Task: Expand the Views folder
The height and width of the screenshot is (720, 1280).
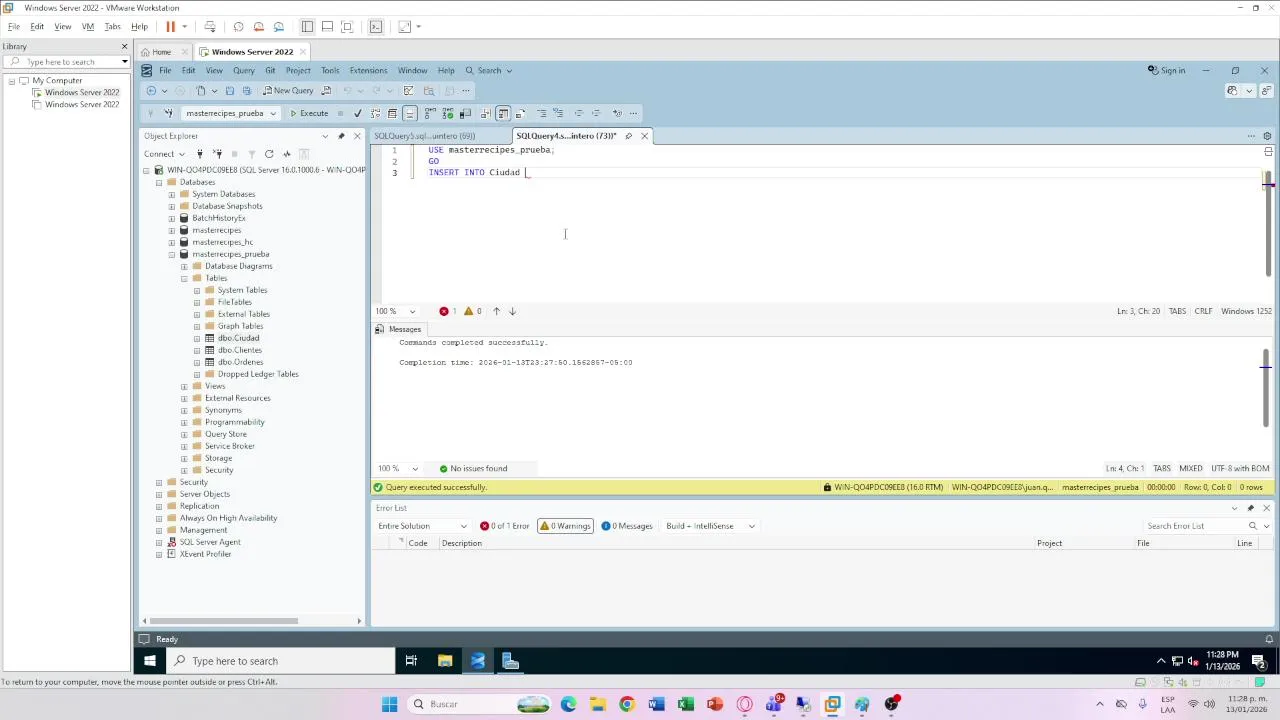Action: [184, 386]
